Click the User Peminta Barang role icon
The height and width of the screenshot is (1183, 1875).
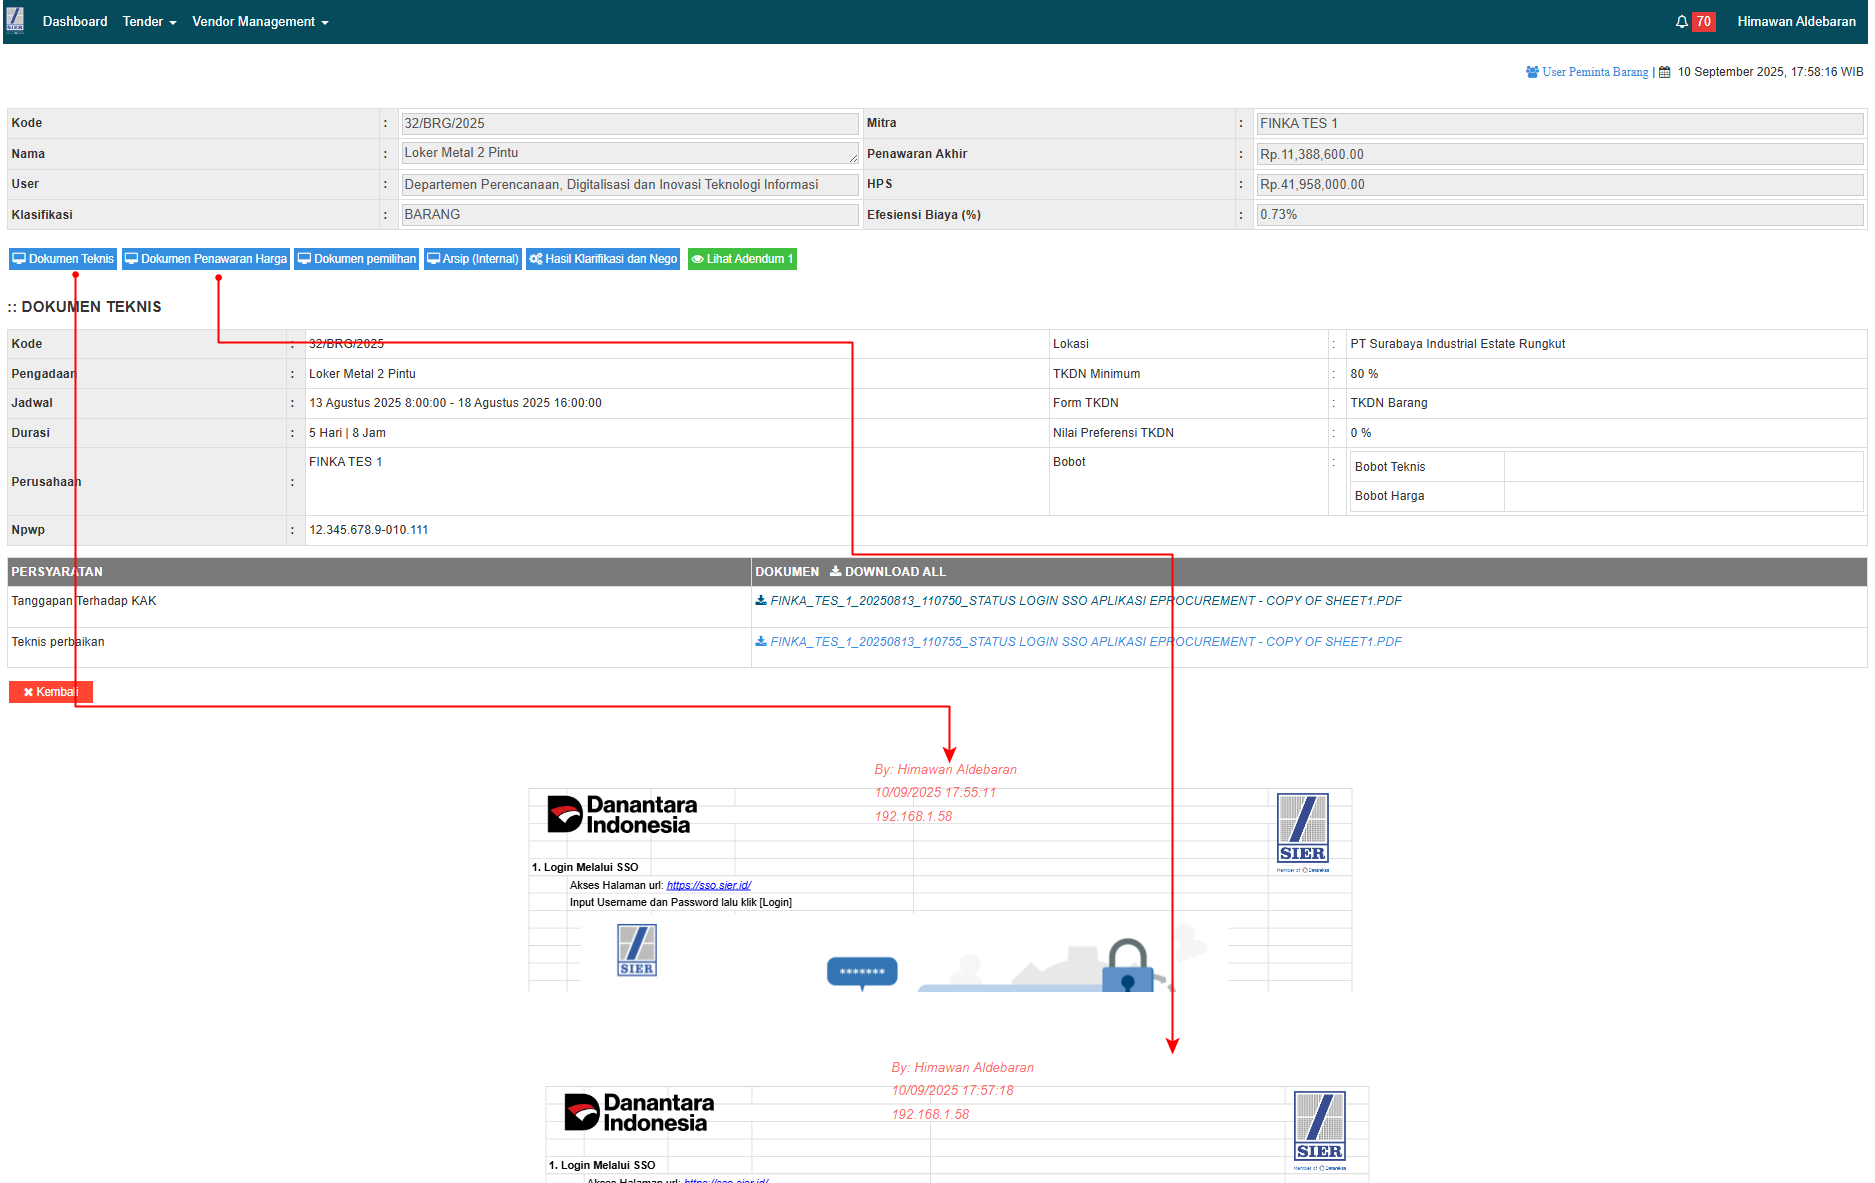coord(1532,72)
